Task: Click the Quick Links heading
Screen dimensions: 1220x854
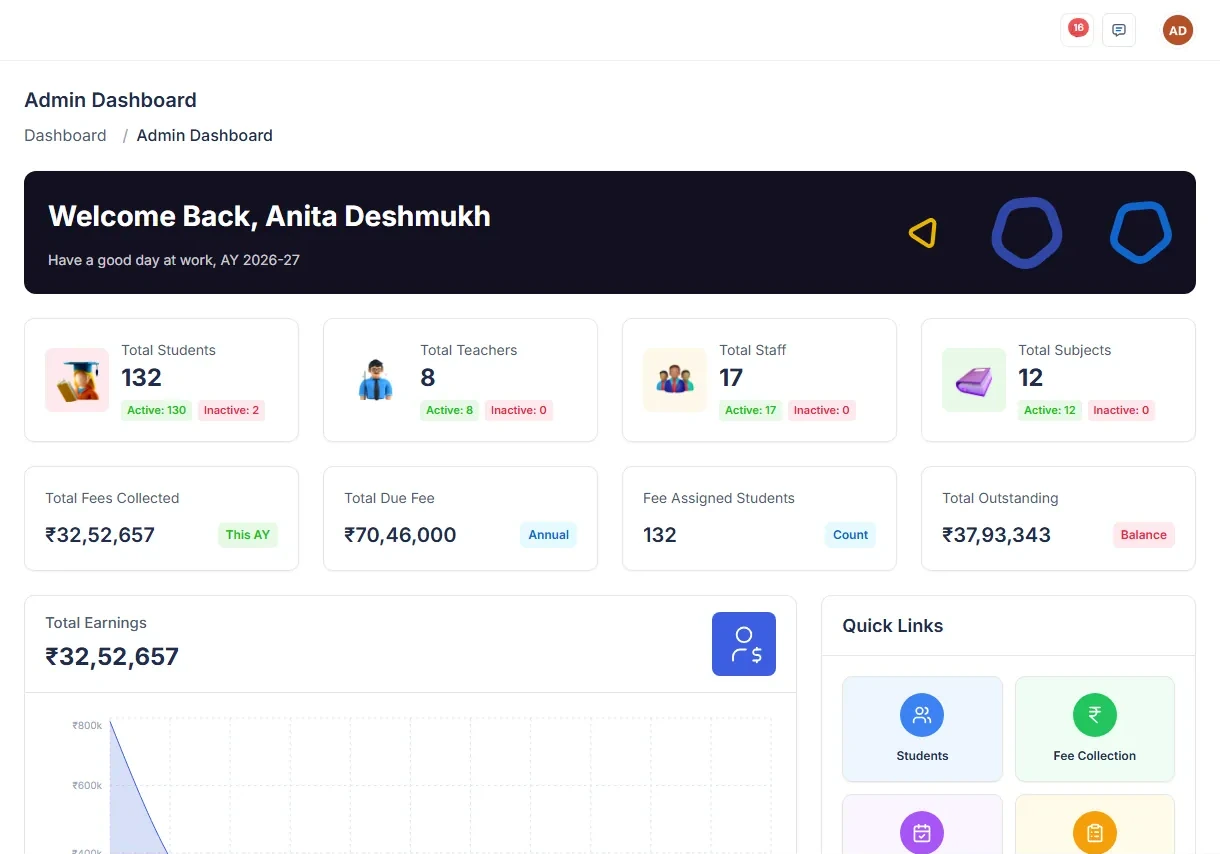Action: tap(893, 626)
